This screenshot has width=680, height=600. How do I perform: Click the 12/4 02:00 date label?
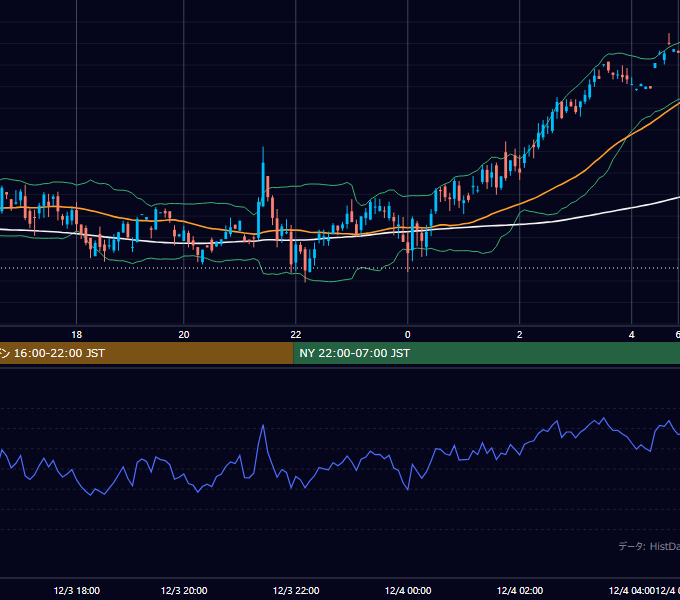(x=520, y=590)
